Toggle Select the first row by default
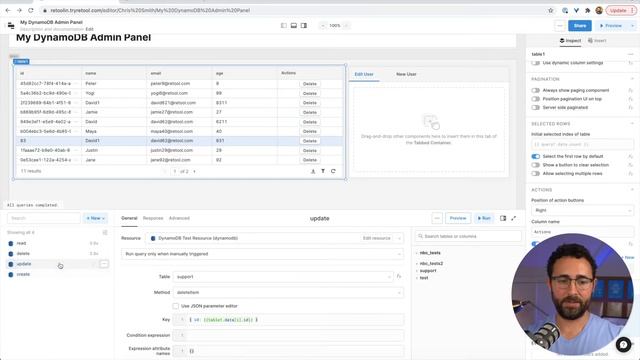Screen dimensions: 640x360 point(536,156)
